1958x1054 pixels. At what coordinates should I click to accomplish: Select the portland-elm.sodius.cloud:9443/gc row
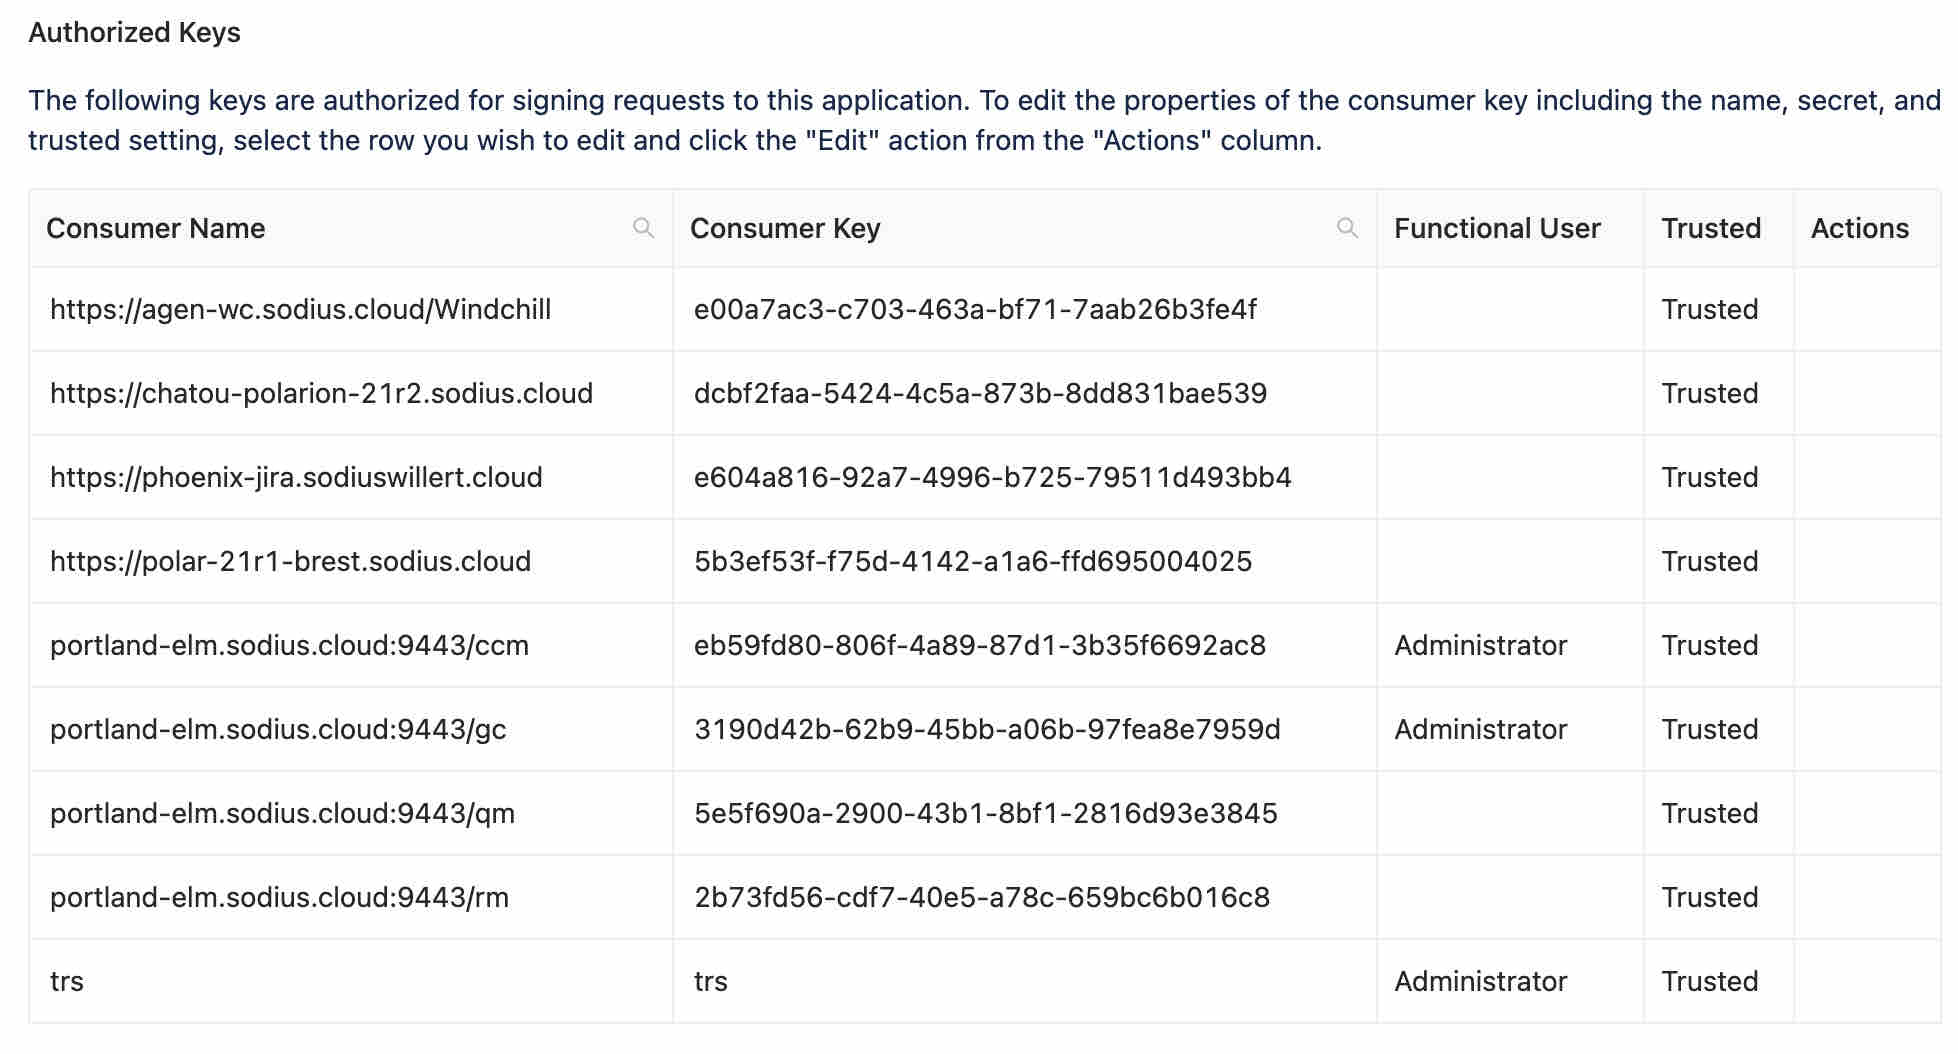point(985,729)
